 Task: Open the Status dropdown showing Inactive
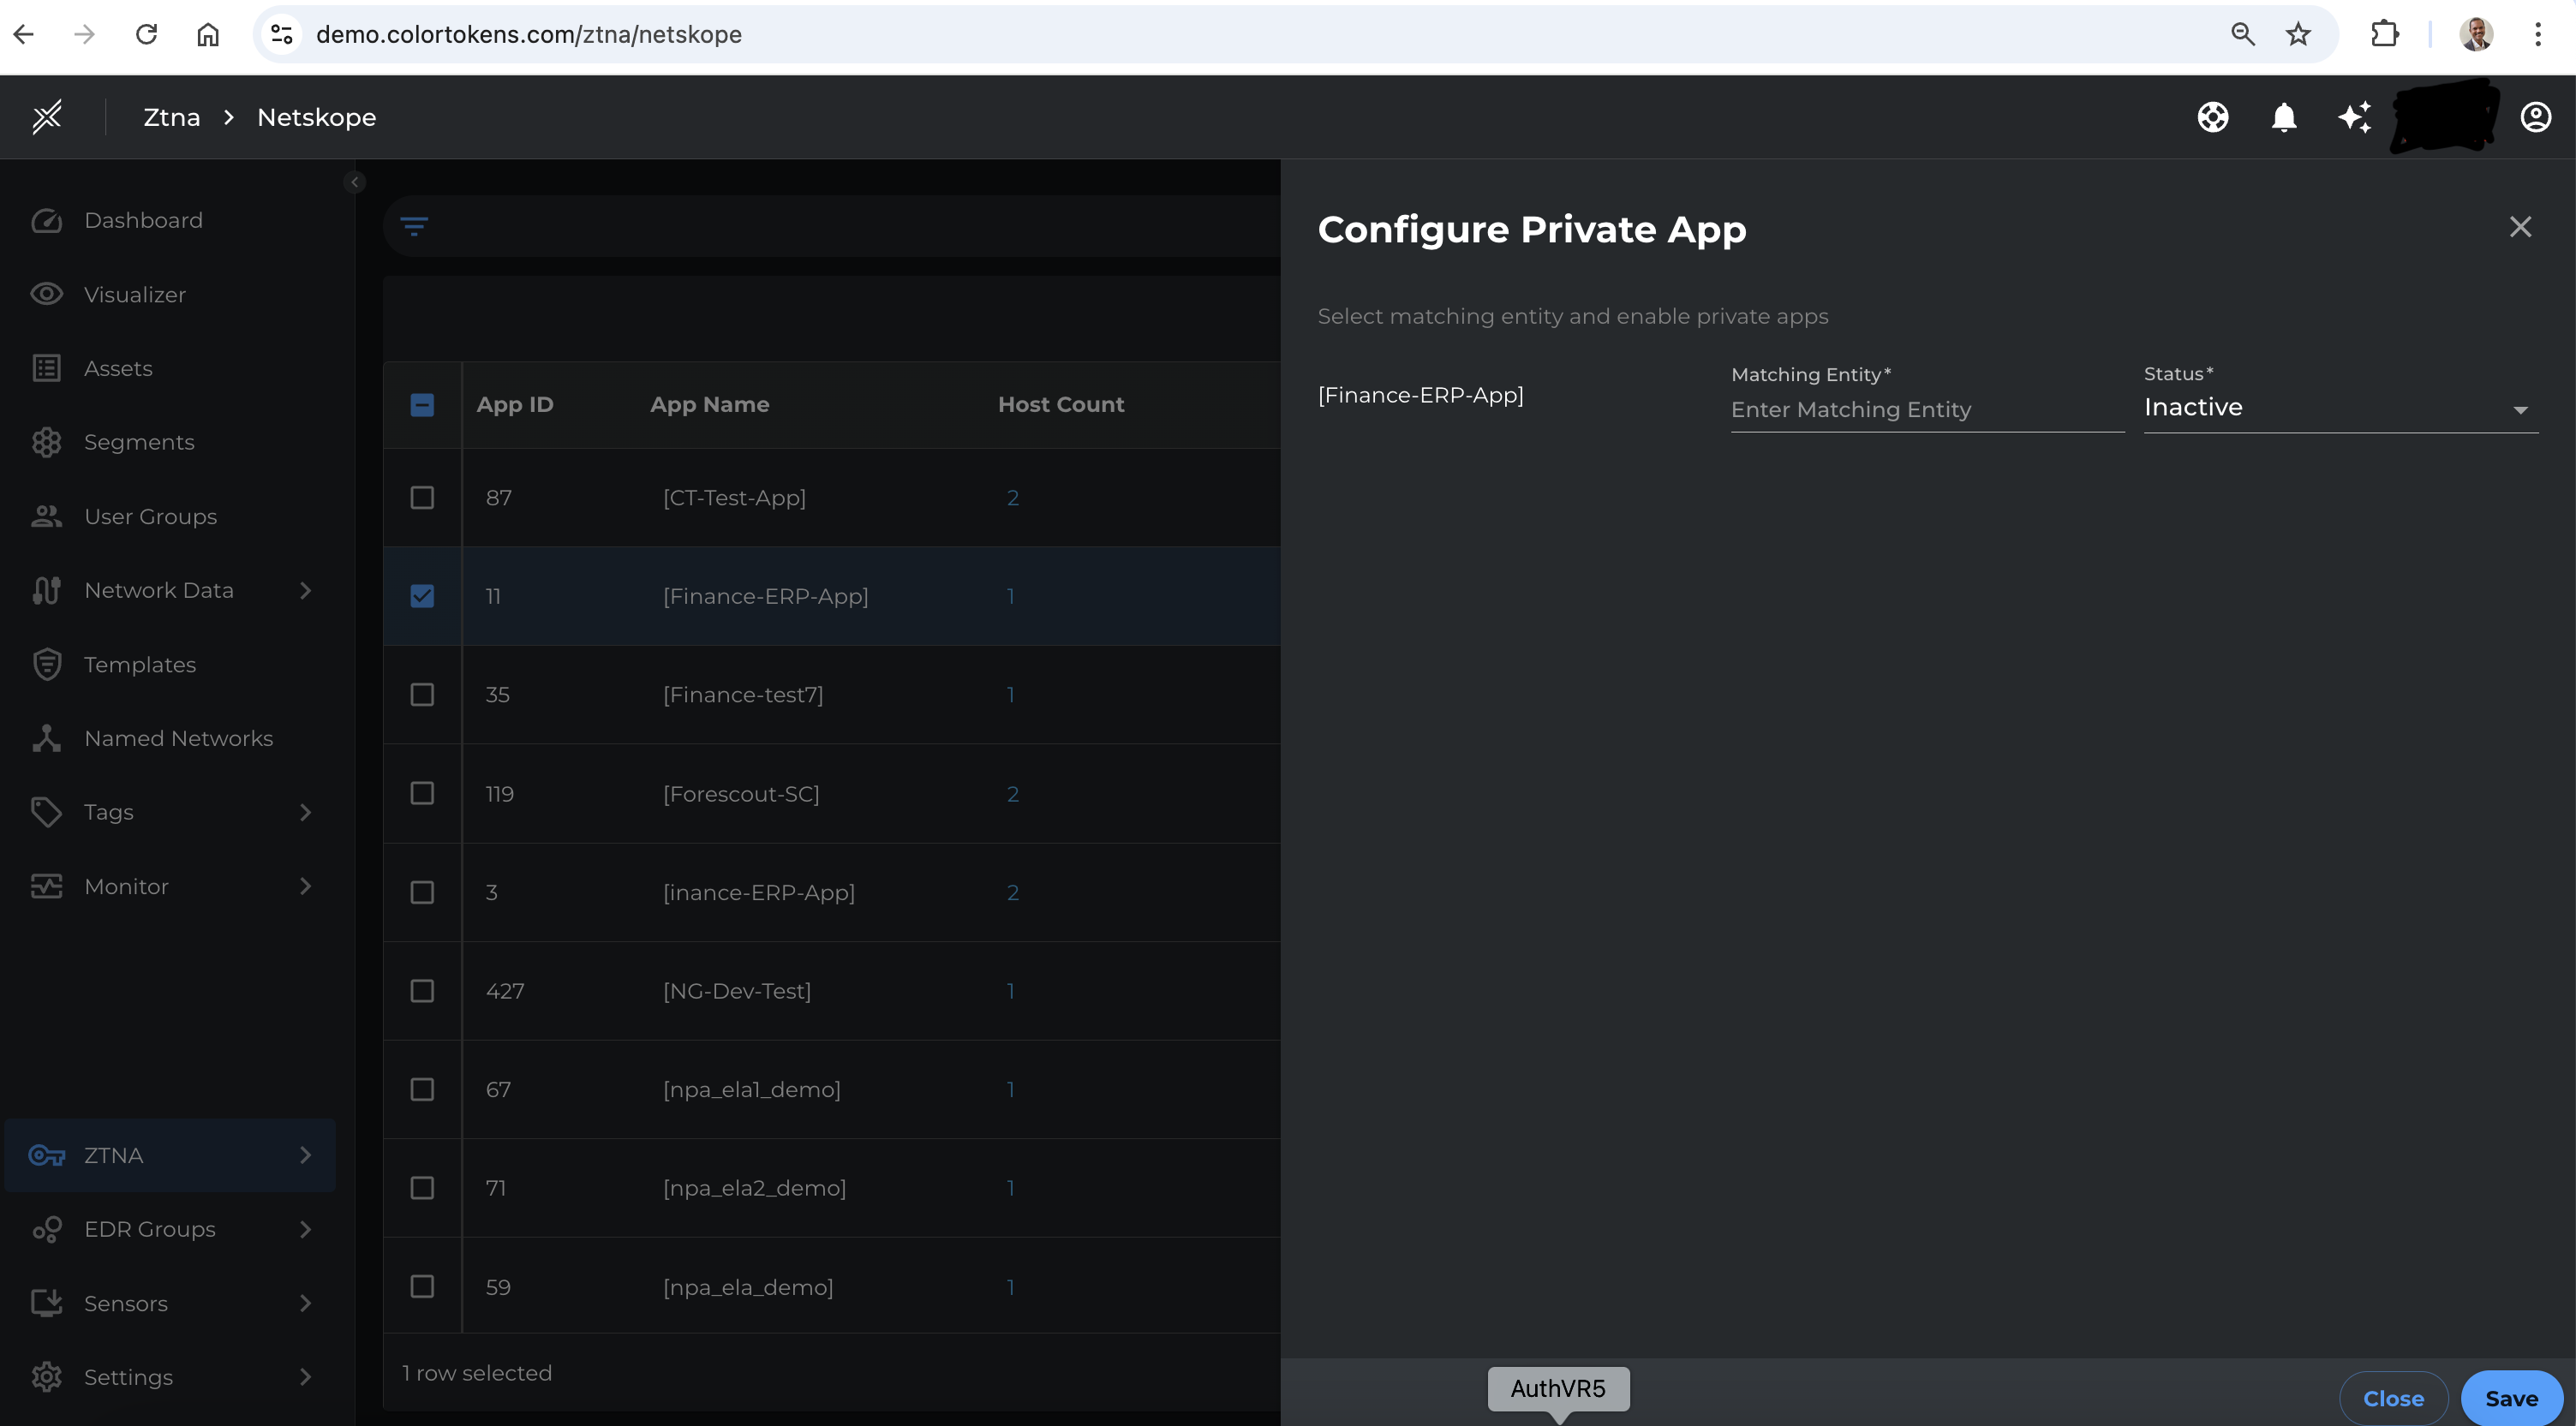2340,407
